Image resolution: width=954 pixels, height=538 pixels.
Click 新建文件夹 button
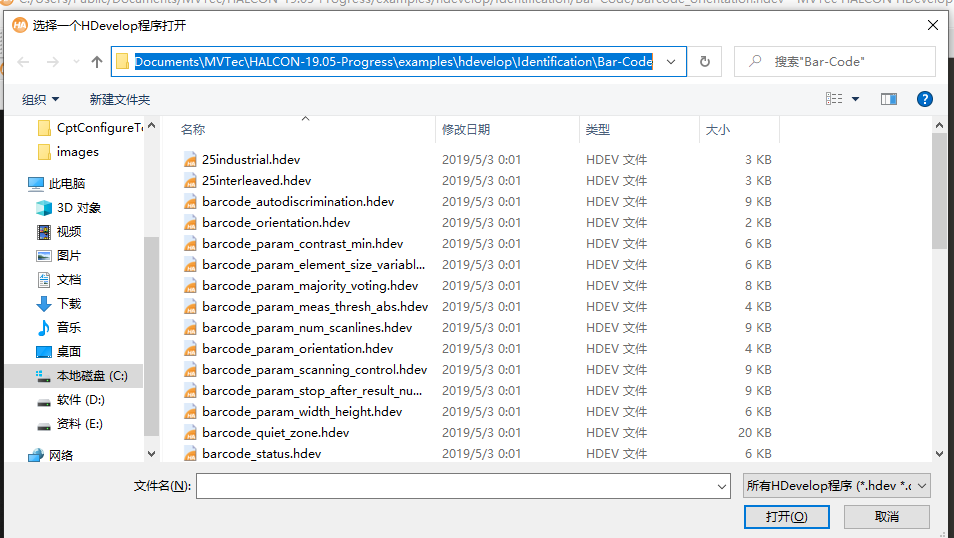[120, 99]
